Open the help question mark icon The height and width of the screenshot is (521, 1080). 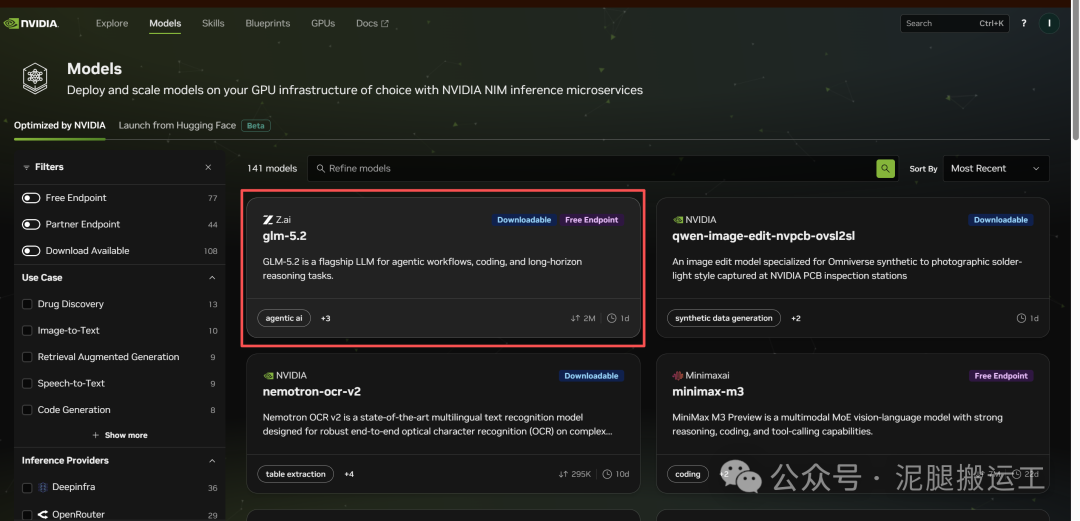[1024, 23]
